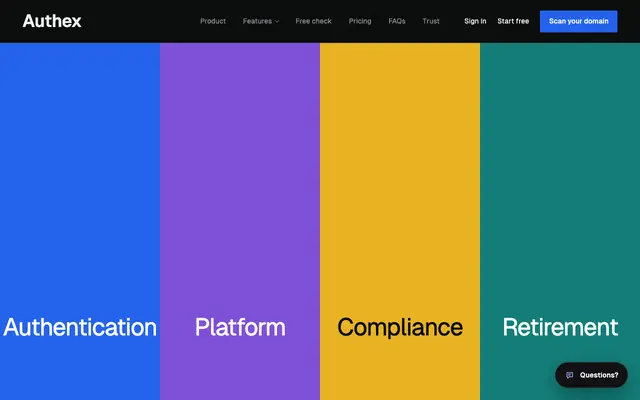This screenshot has height=400, width=640.
Task: Open the Questions? chat button
Action: coord(591,375)
